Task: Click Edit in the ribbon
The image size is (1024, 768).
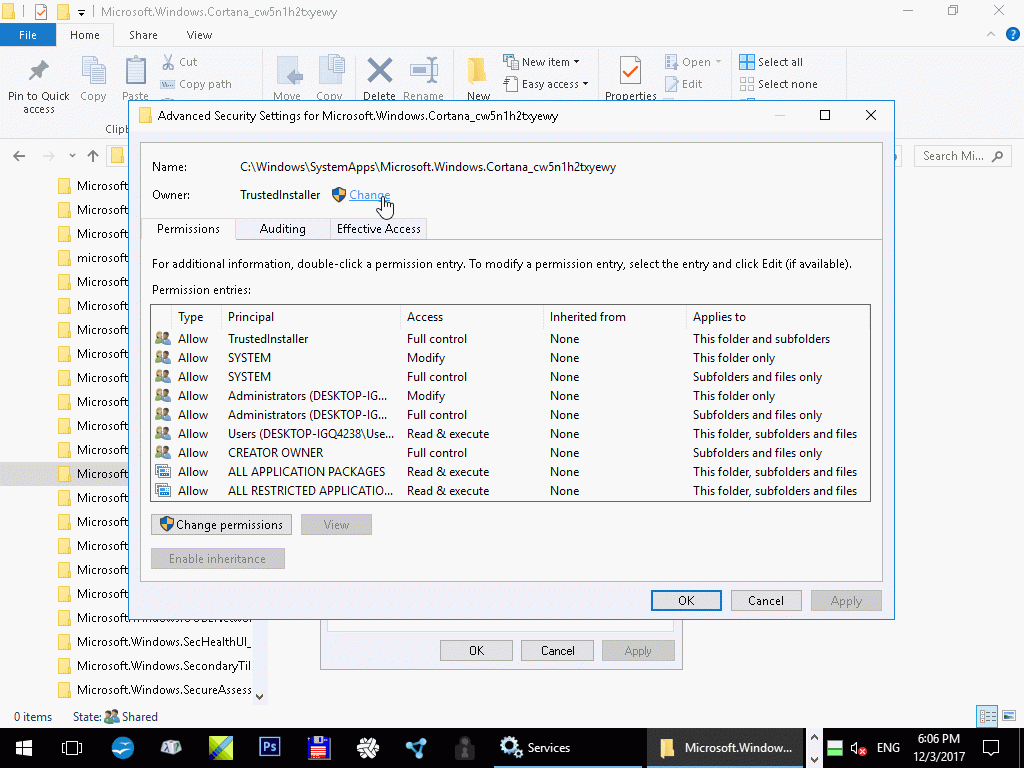Action: click(684, 84)
